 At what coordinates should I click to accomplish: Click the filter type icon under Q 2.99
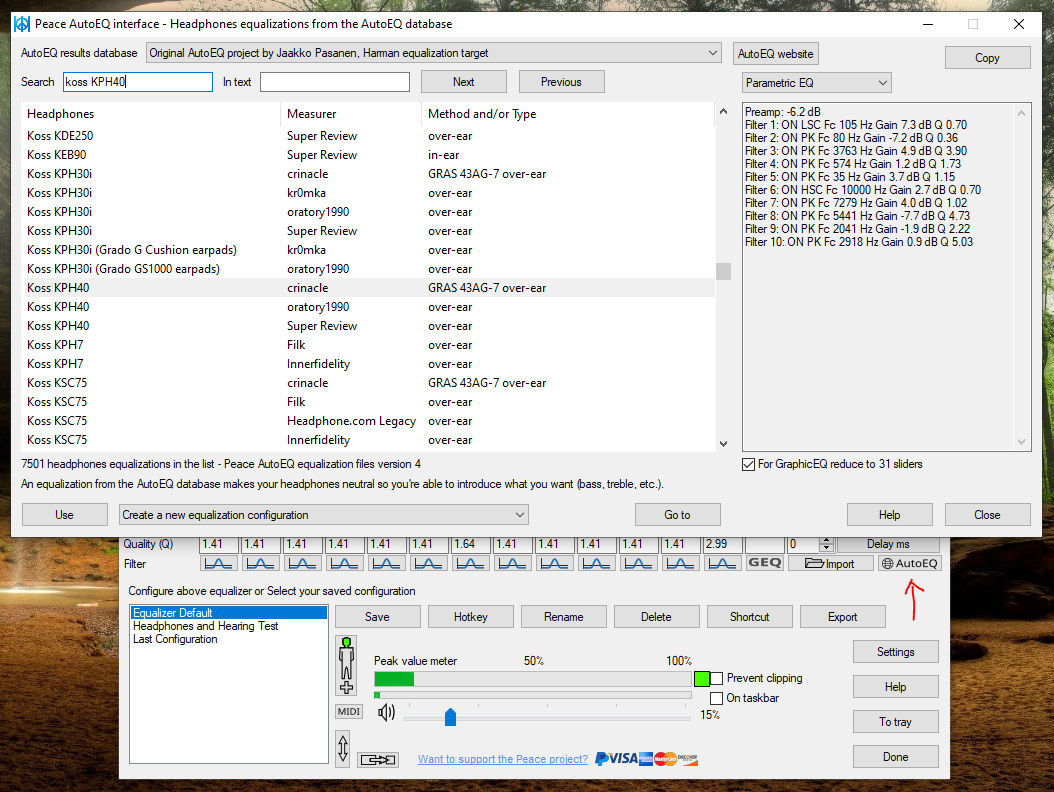click(x=722, y=563)
